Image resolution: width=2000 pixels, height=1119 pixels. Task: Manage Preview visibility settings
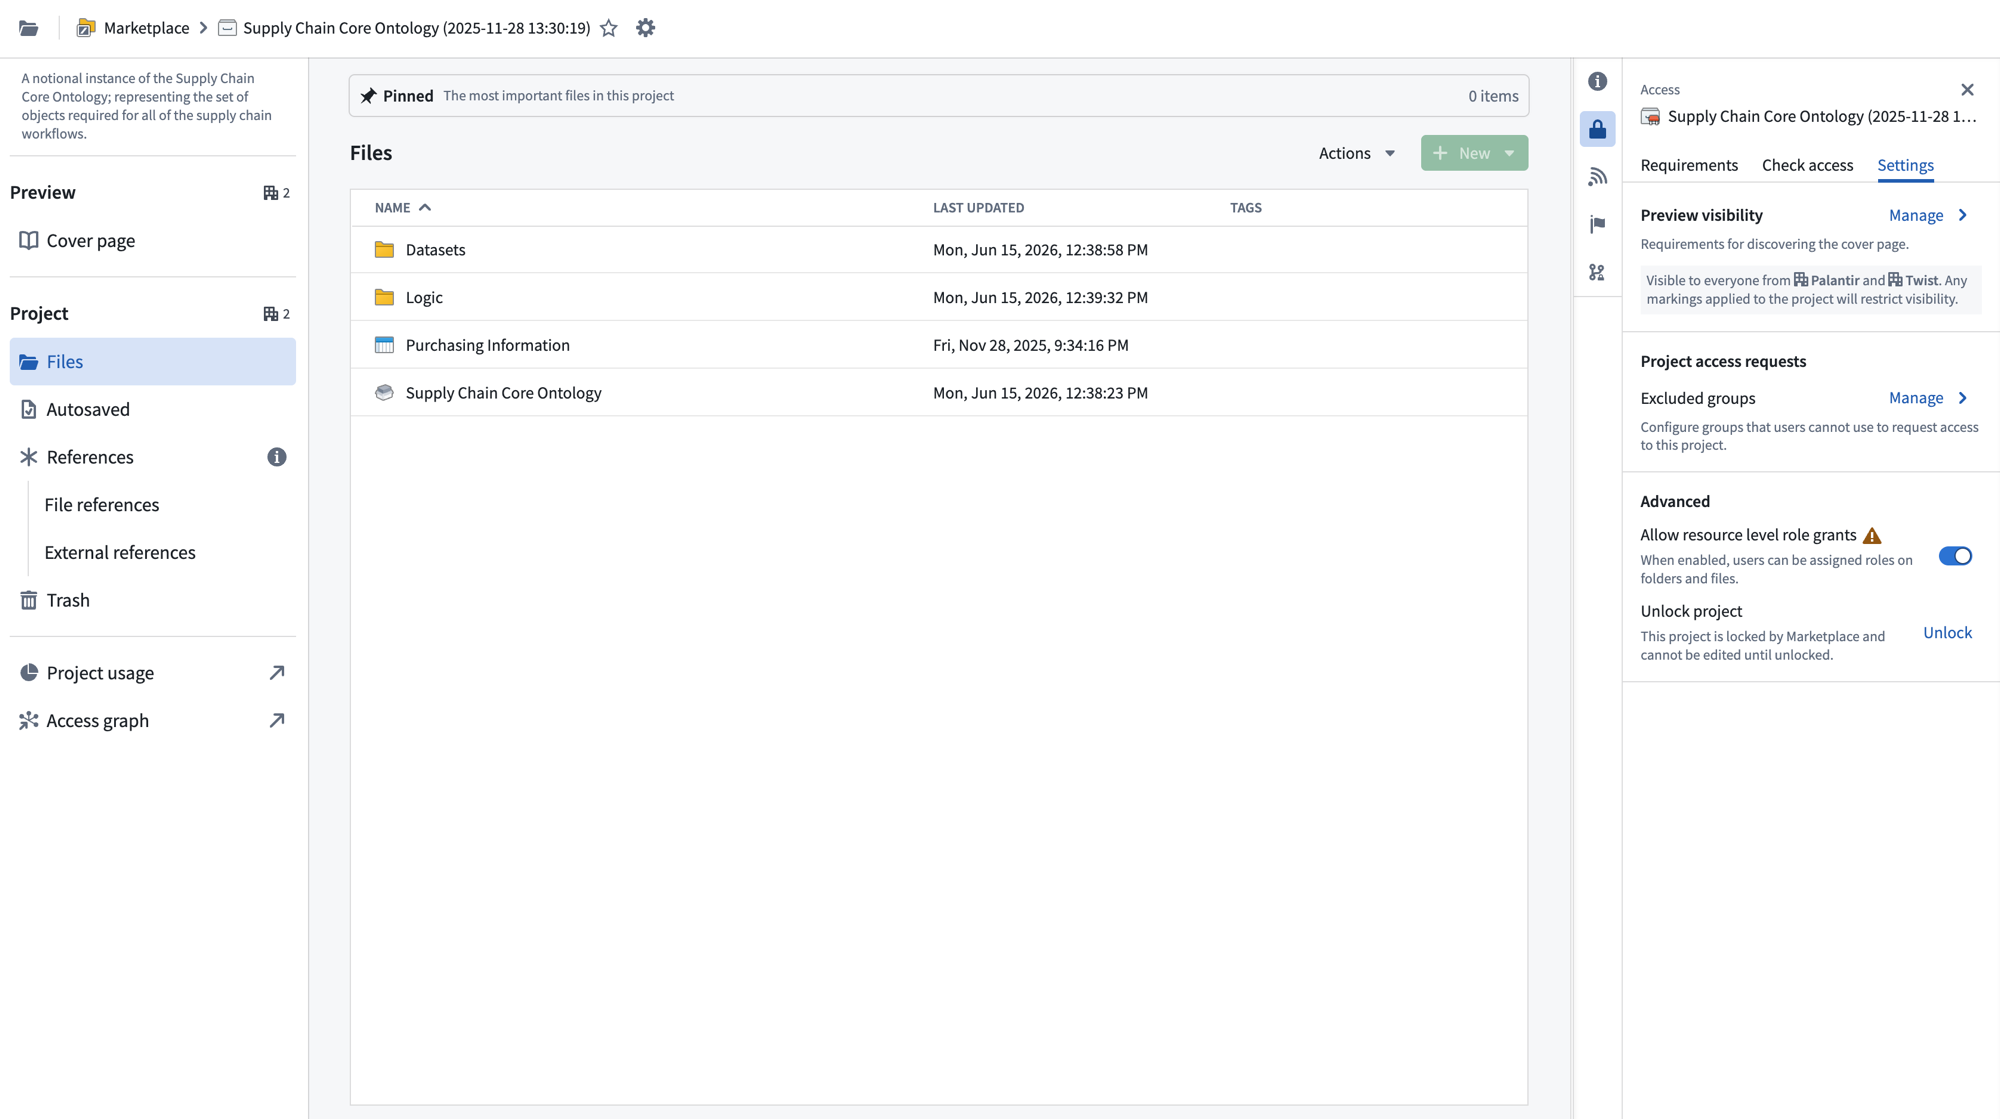[1928, 215]
